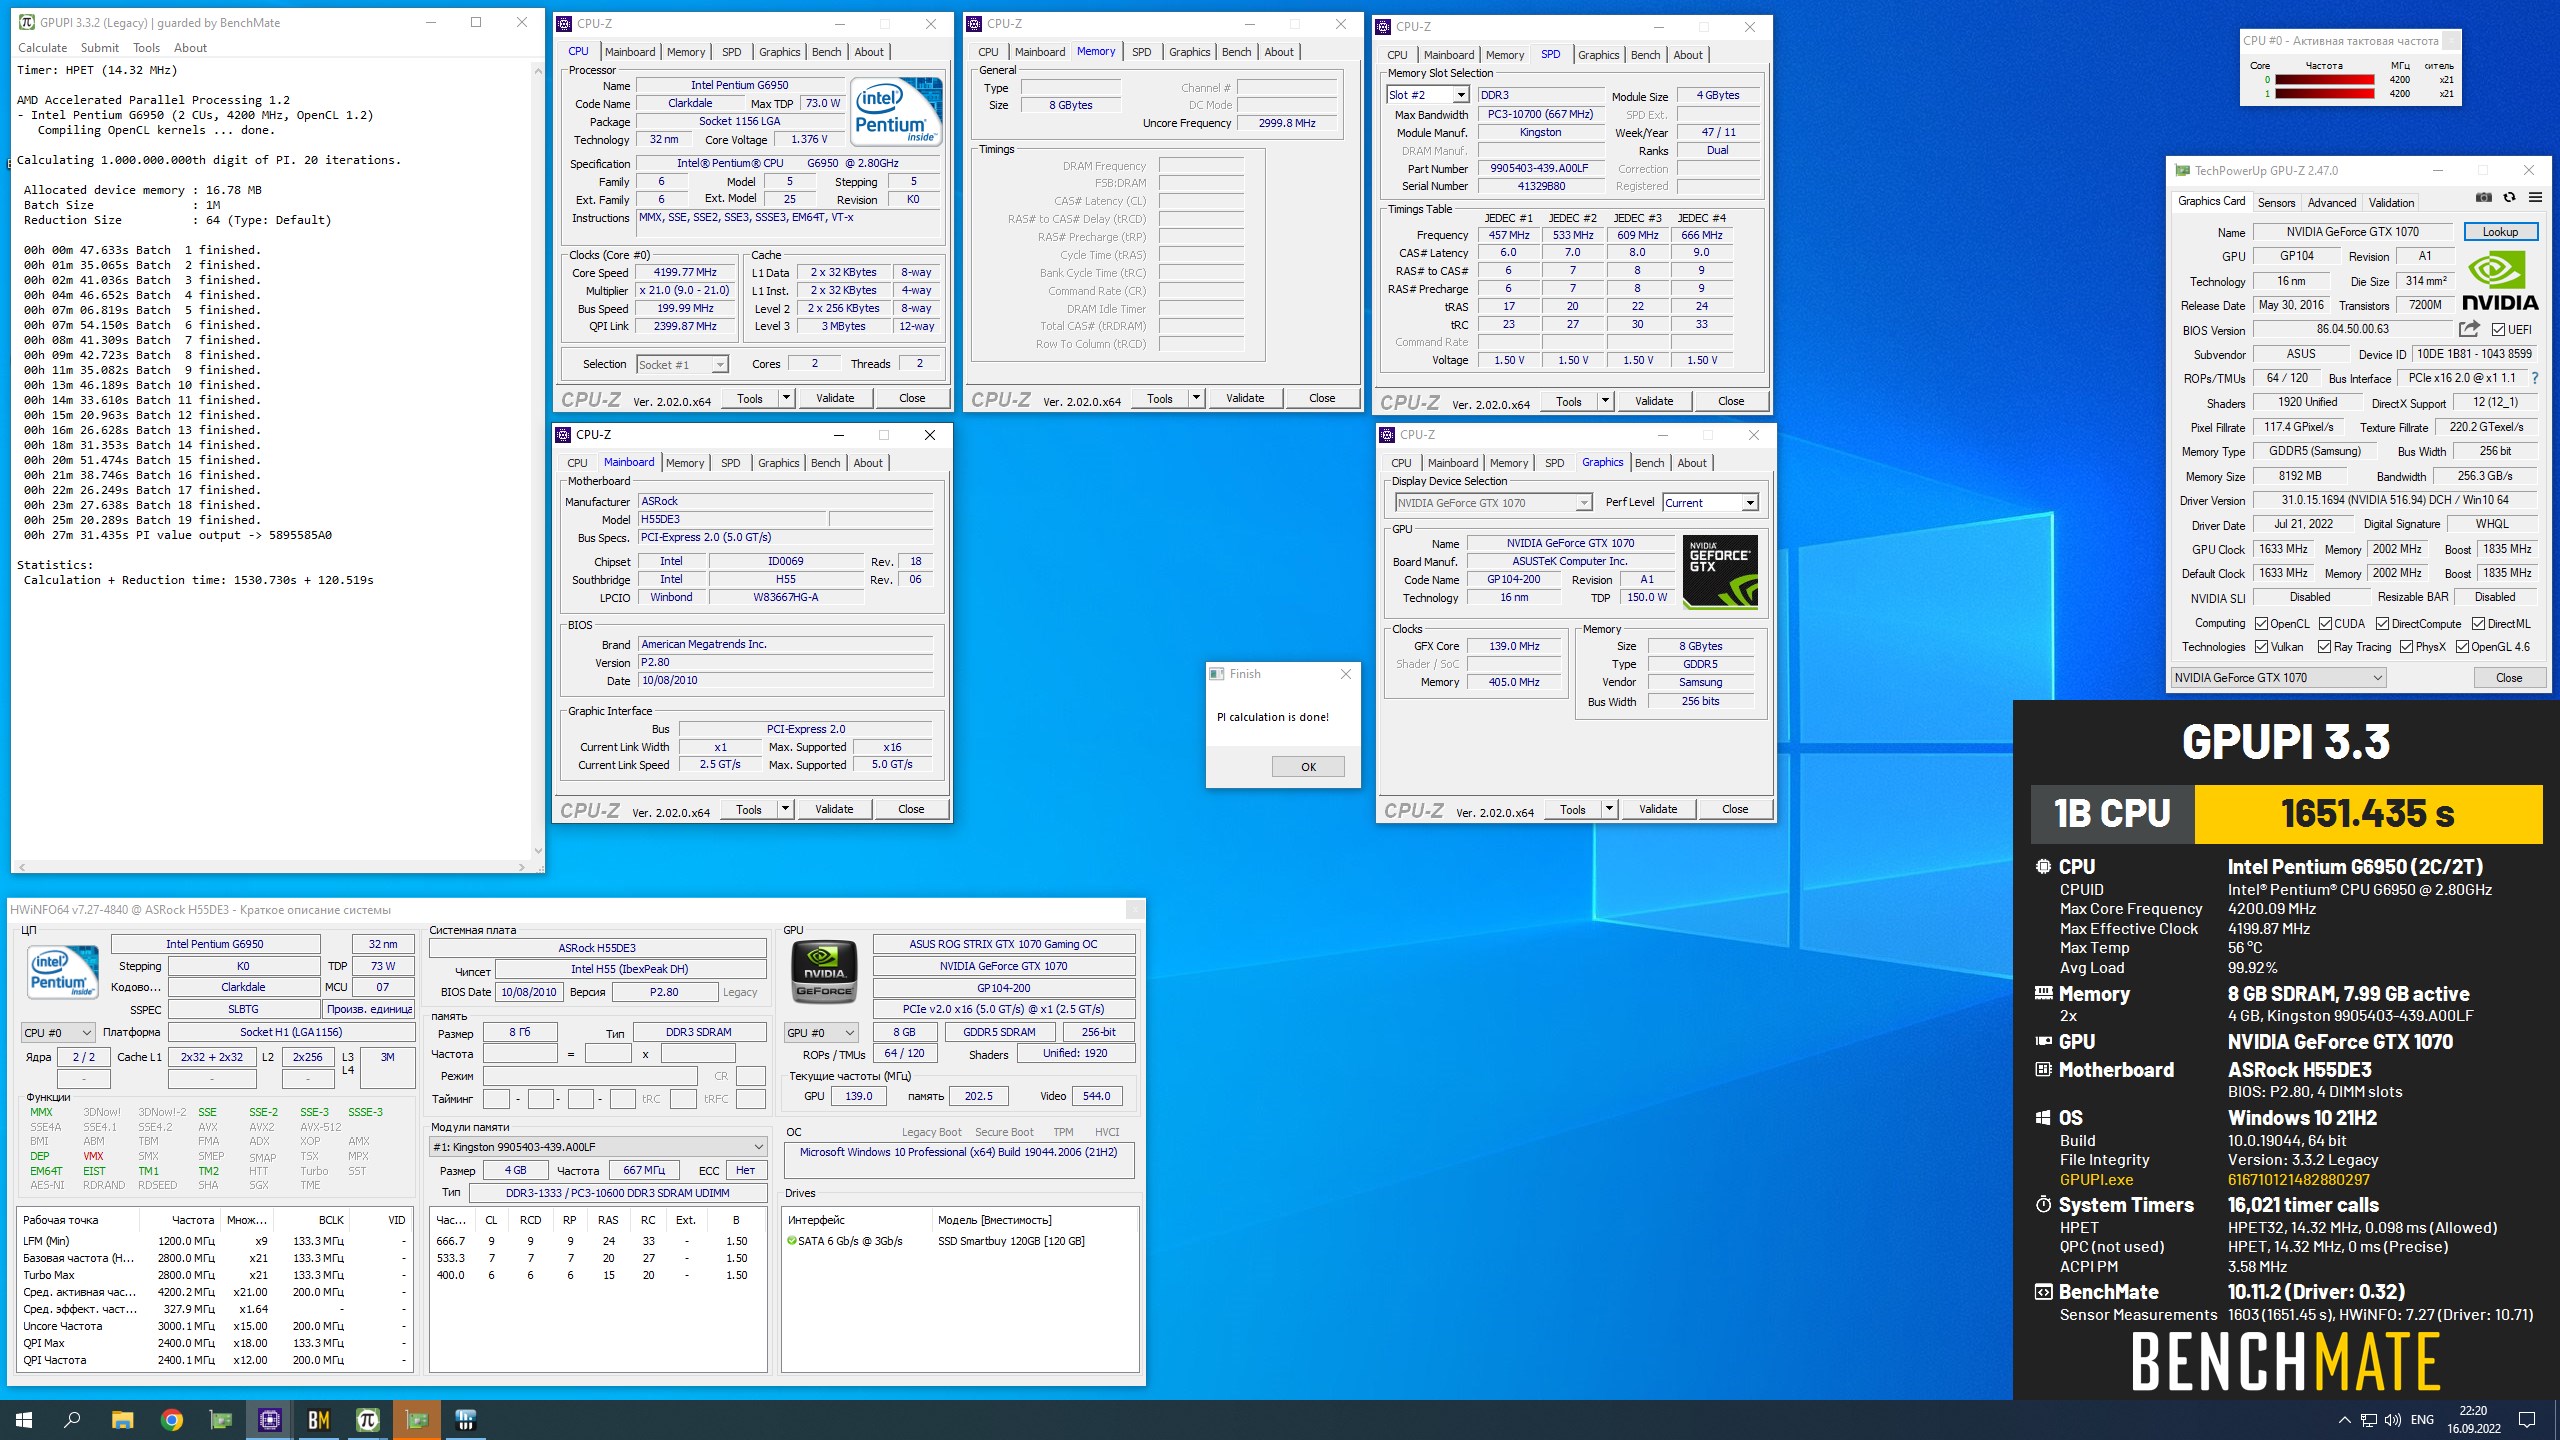
Task: Click the yellow GPUPI.exe link in BenchMate
Action: 2096,1179
